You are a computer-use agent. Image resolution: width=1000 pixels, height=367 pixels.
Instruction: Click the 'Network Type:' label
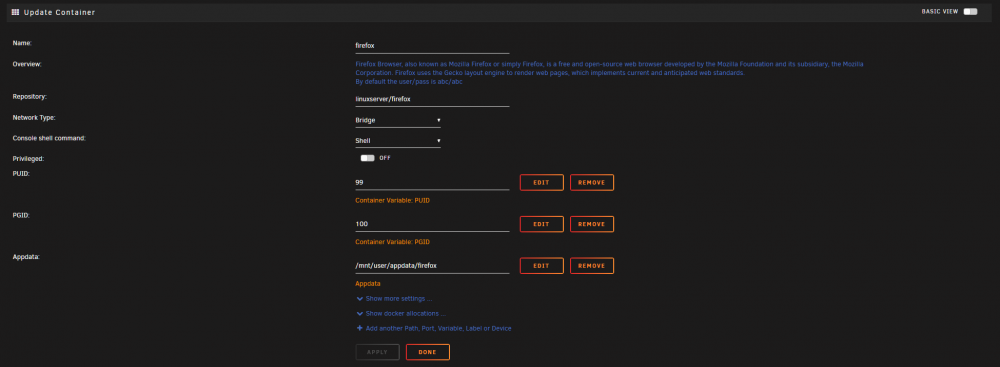click(34, 117)
